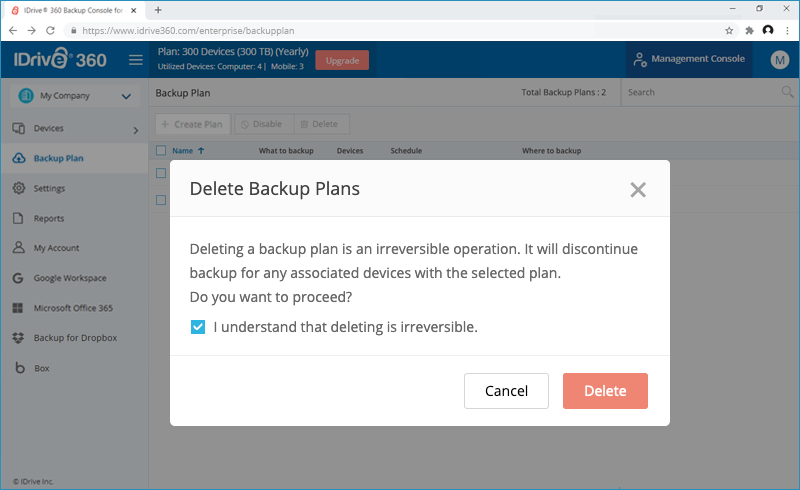Click the Microsoft Office 365 icon
This screenshot has width=800, height=490.
click(x=19, y=308)
